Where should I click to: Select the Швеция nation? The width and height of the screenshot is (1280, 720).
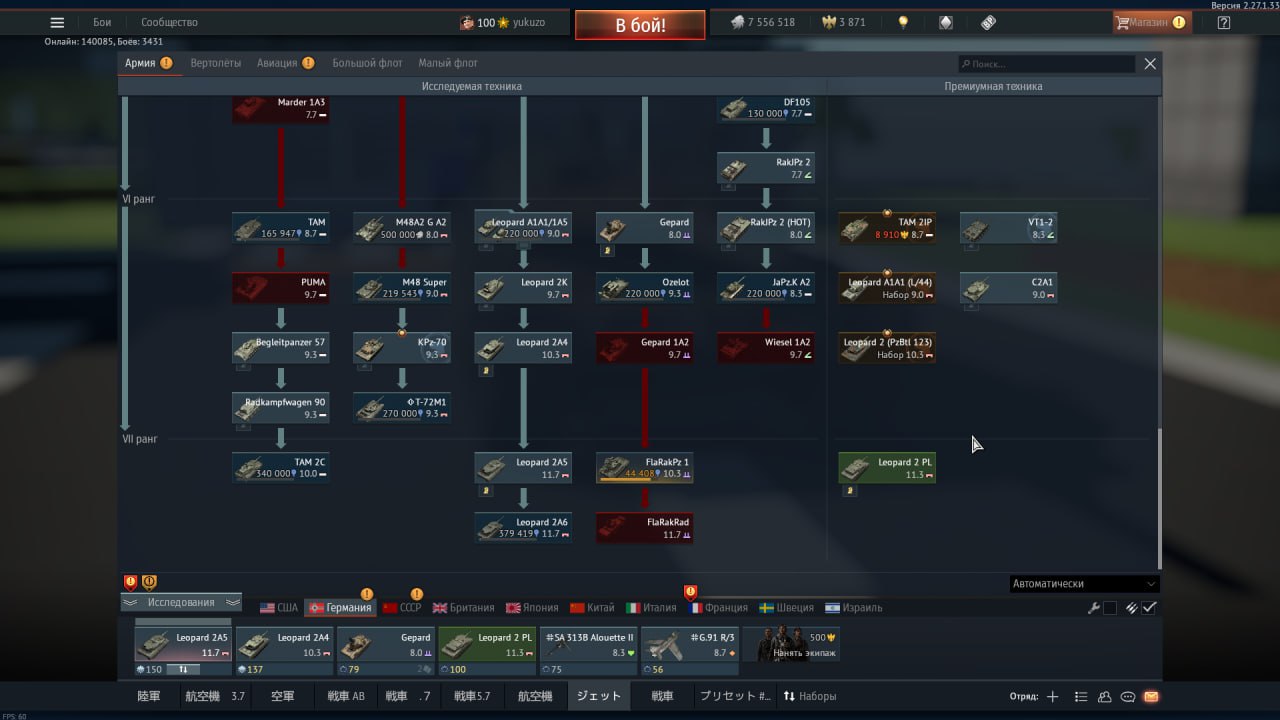(786, 608)
